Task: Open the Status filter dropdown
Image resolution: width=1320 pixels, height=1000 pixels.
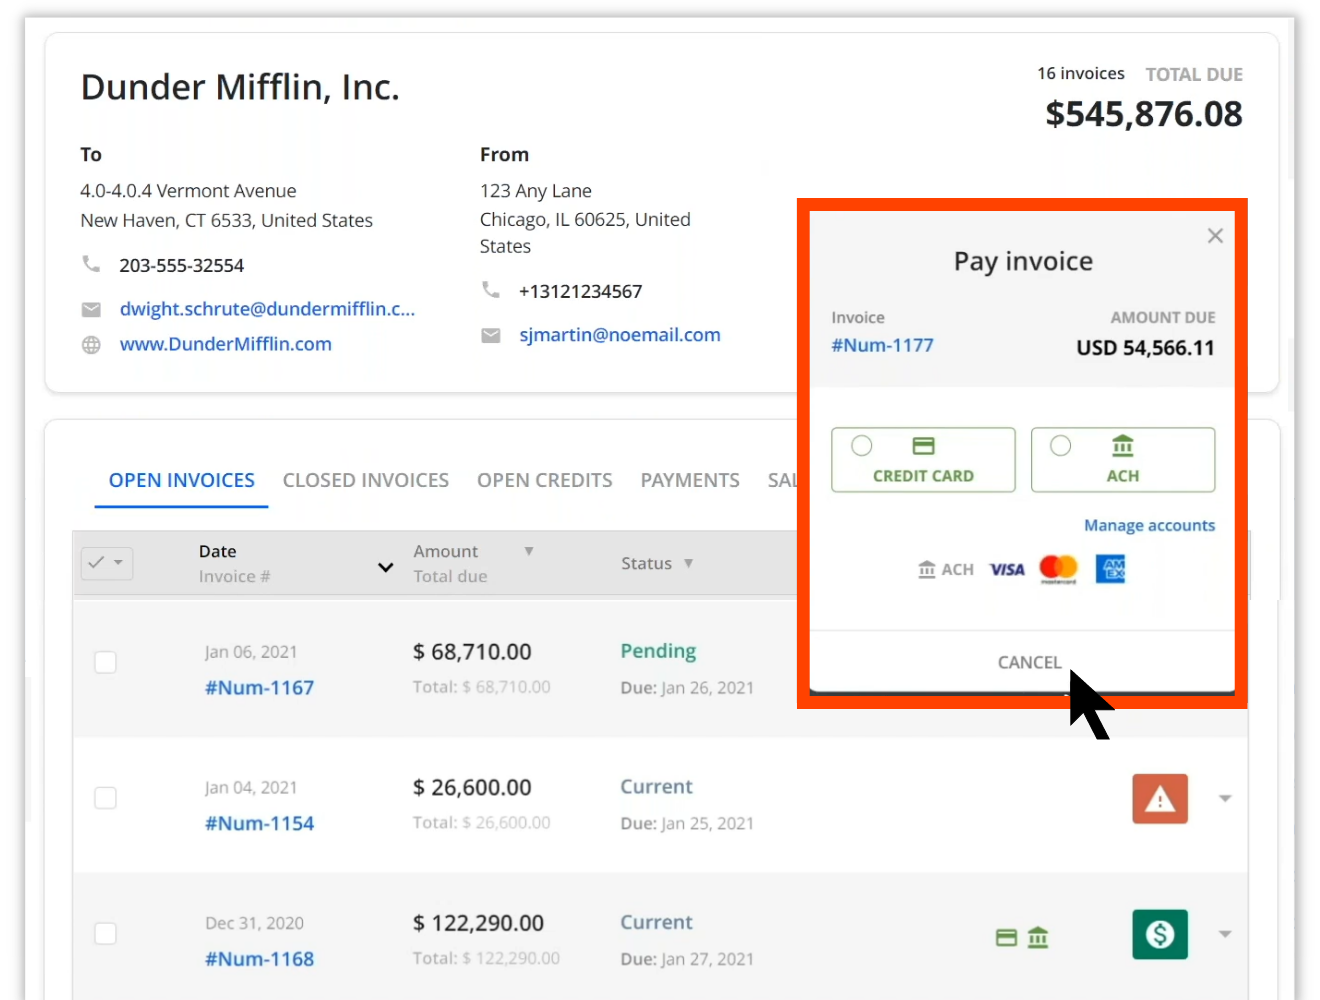Action: click(x=689, y=563)
